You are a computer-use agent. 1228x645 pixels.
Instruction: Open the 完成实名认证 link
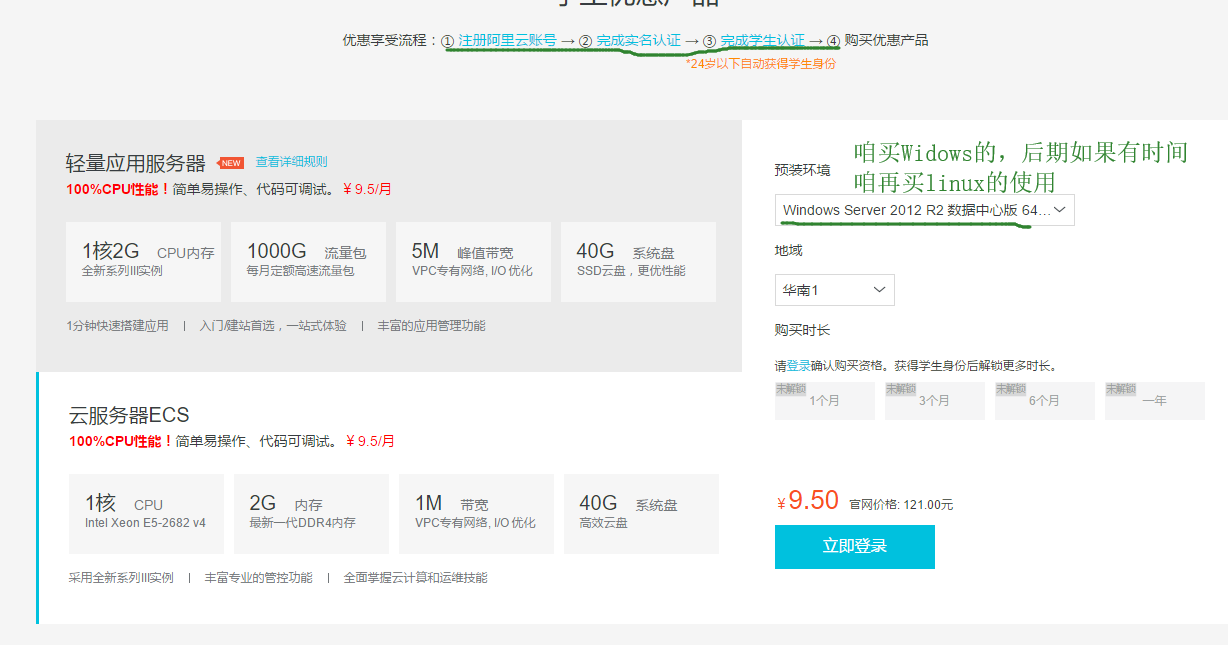638,40
